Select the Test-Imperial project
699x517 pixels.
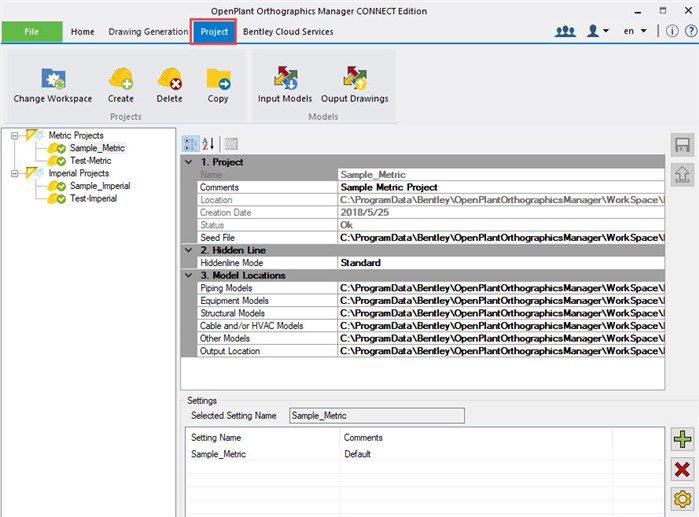coord(93,198)
